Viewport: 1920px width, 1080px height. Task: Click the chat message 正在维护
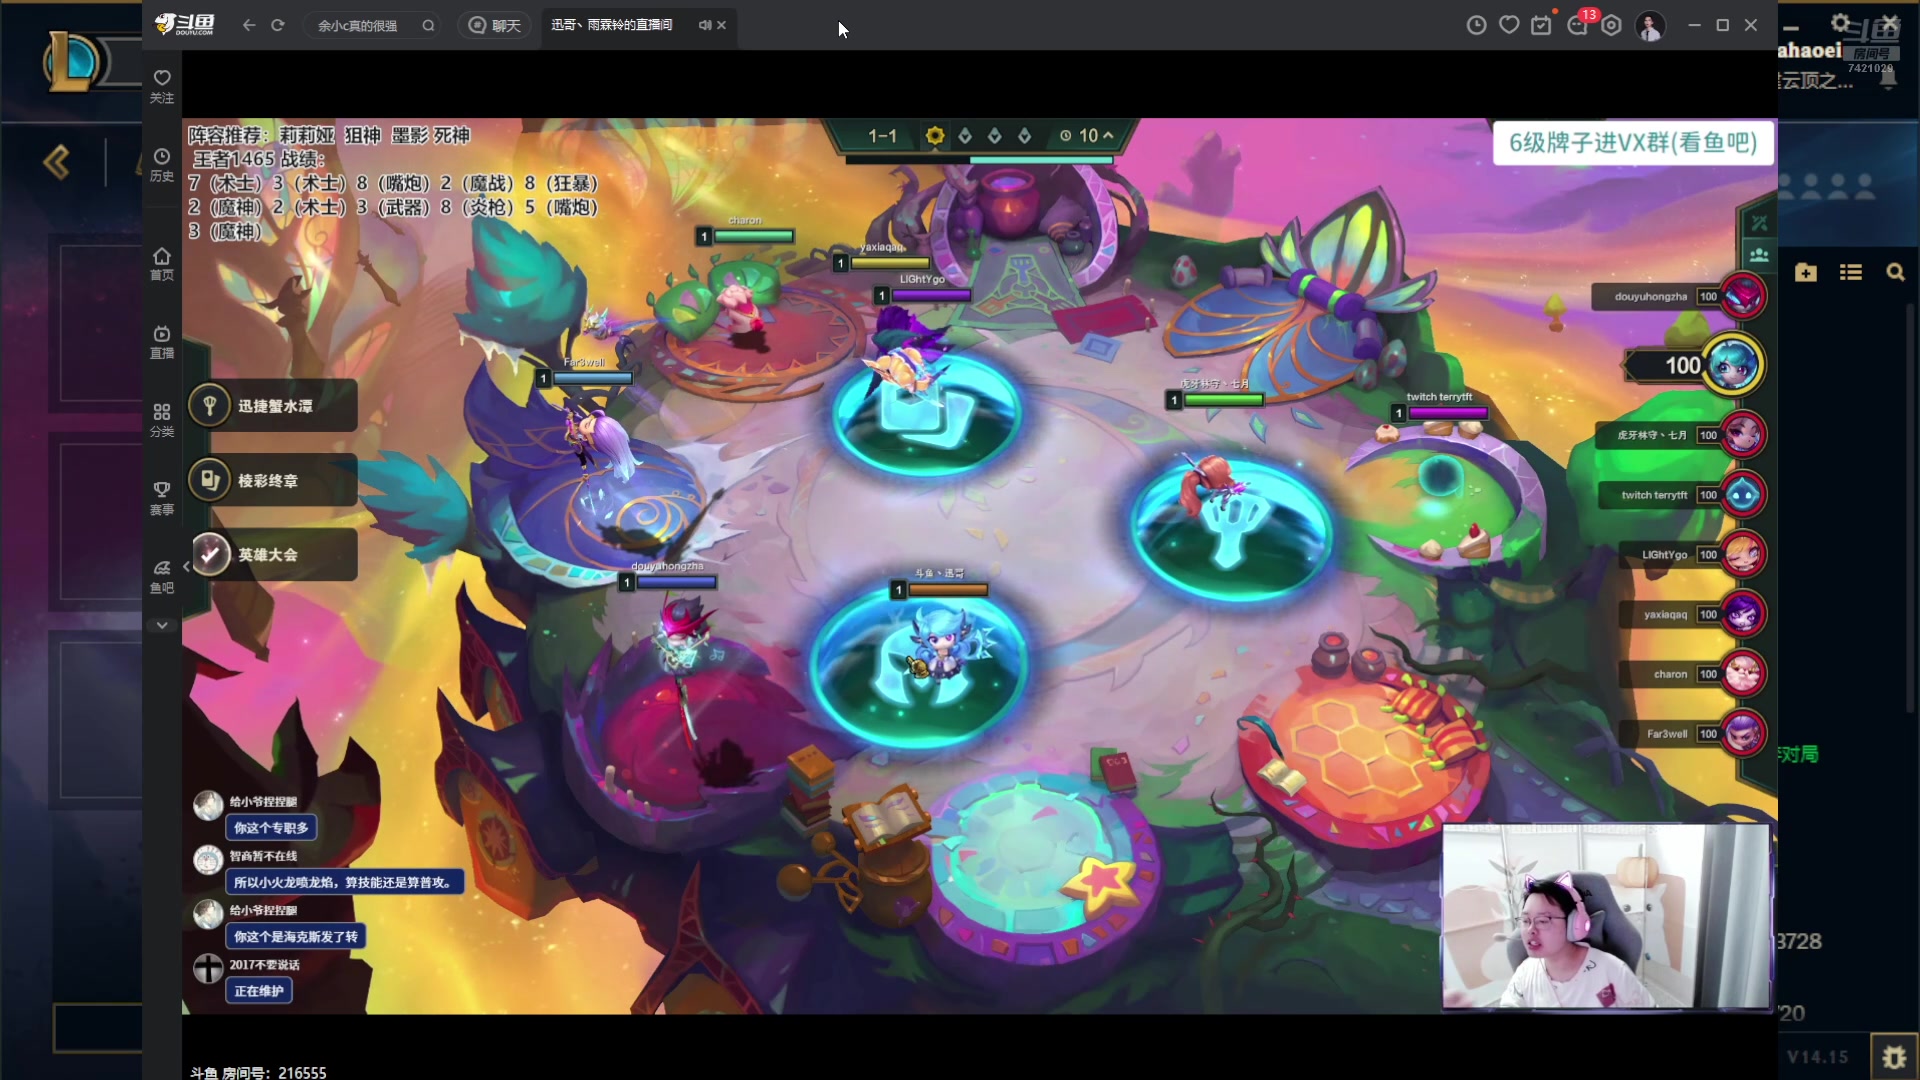pyautogui.click(x=259, y=991)
